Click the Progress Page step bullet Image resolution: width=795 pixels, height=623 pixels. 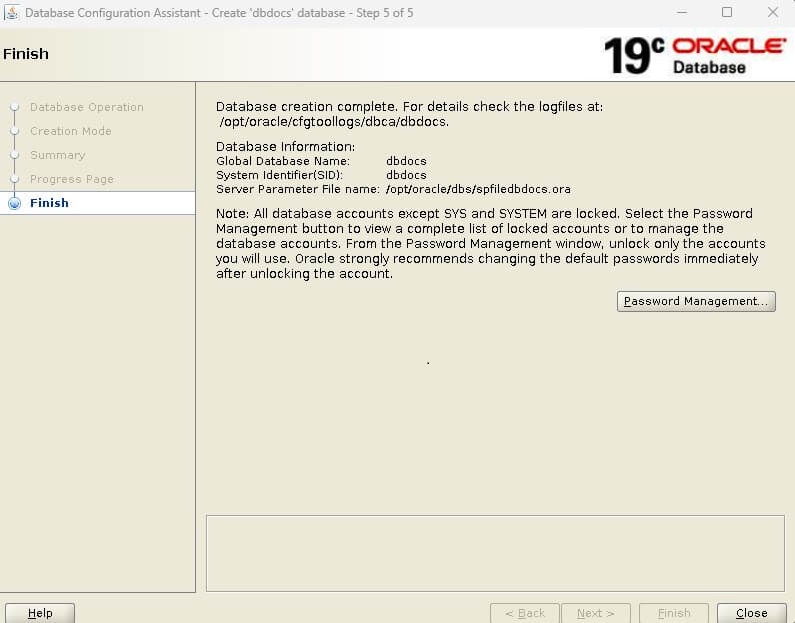click(15, 179)
